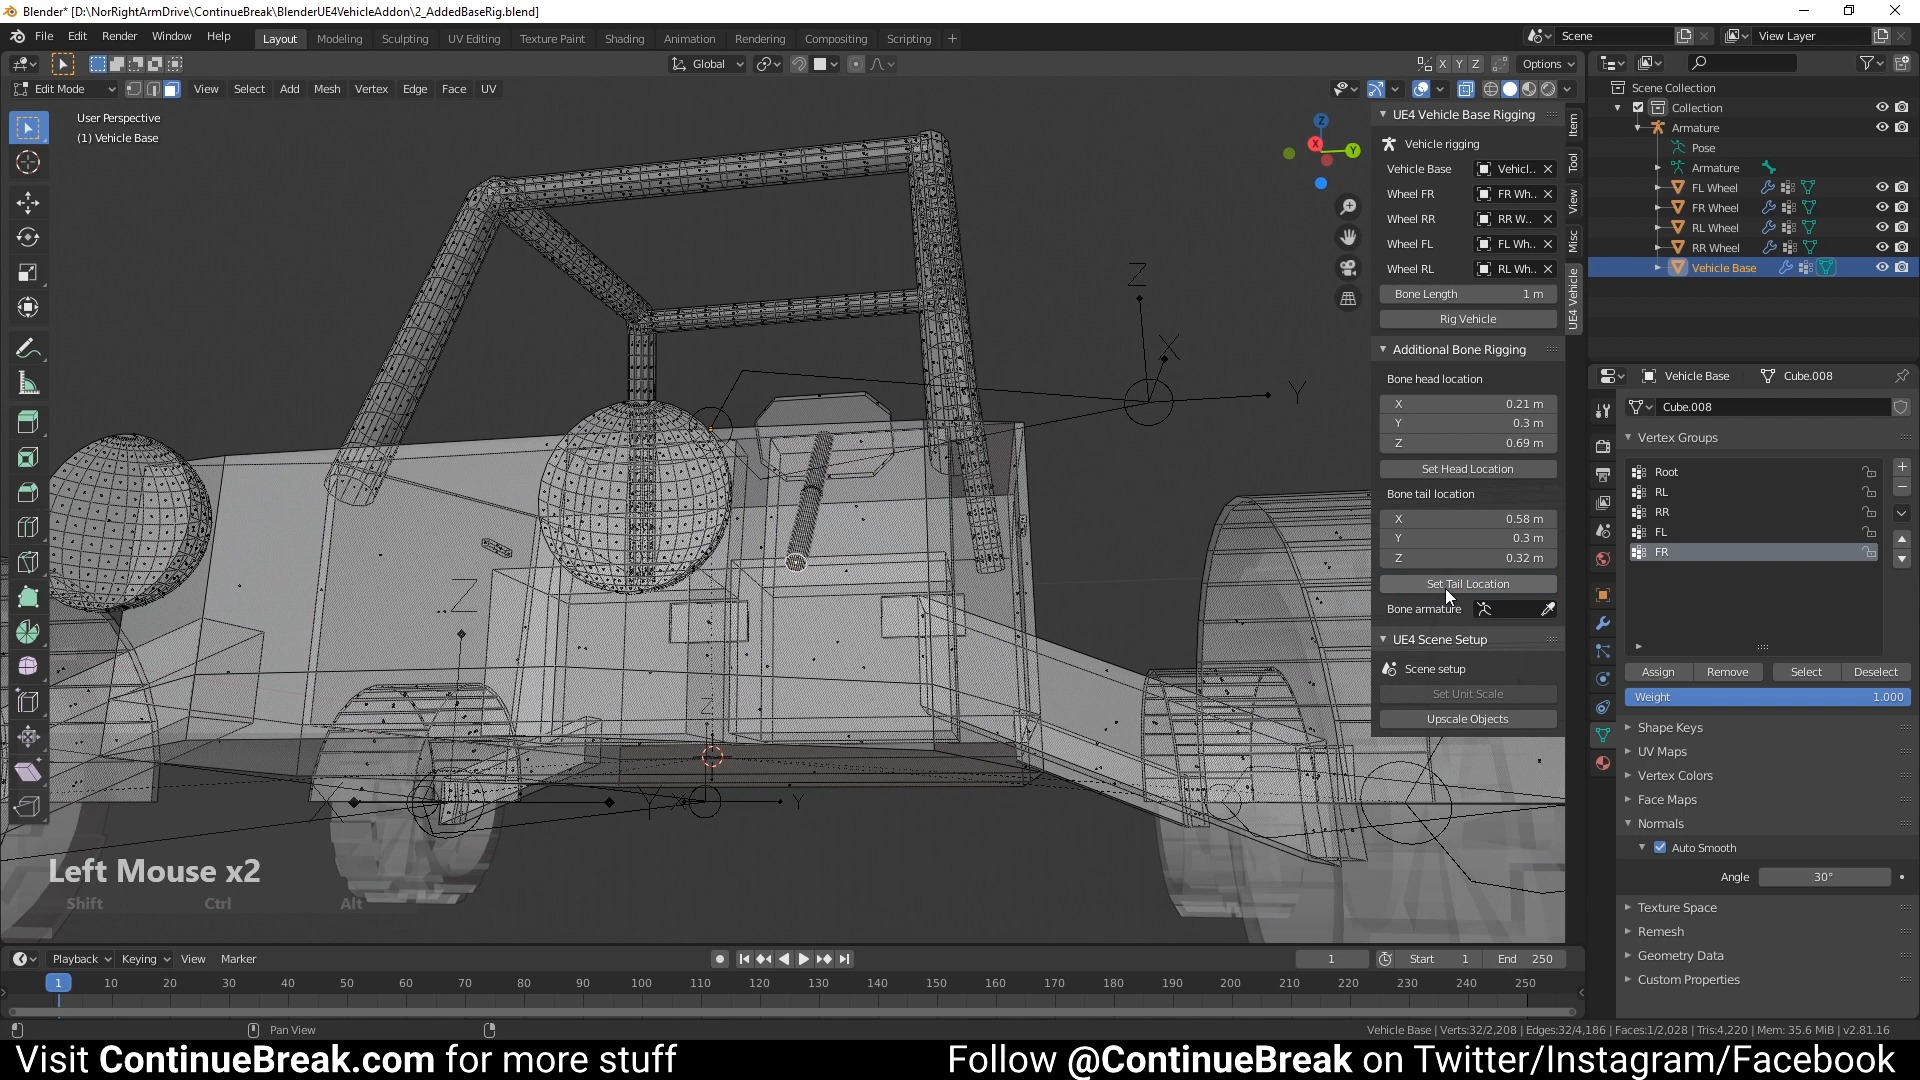Toggle X-Ray display in viewport header
The image size is (1920, 1080).
pyautogui.click(x=1465, y=90)
